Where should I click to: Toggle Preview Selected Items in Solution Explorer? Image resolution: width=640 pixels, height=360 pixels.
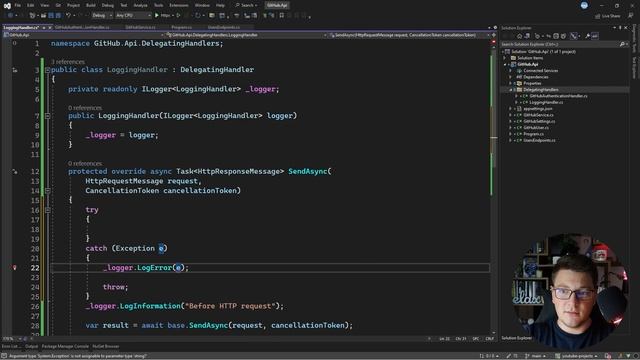pos(595,36)
